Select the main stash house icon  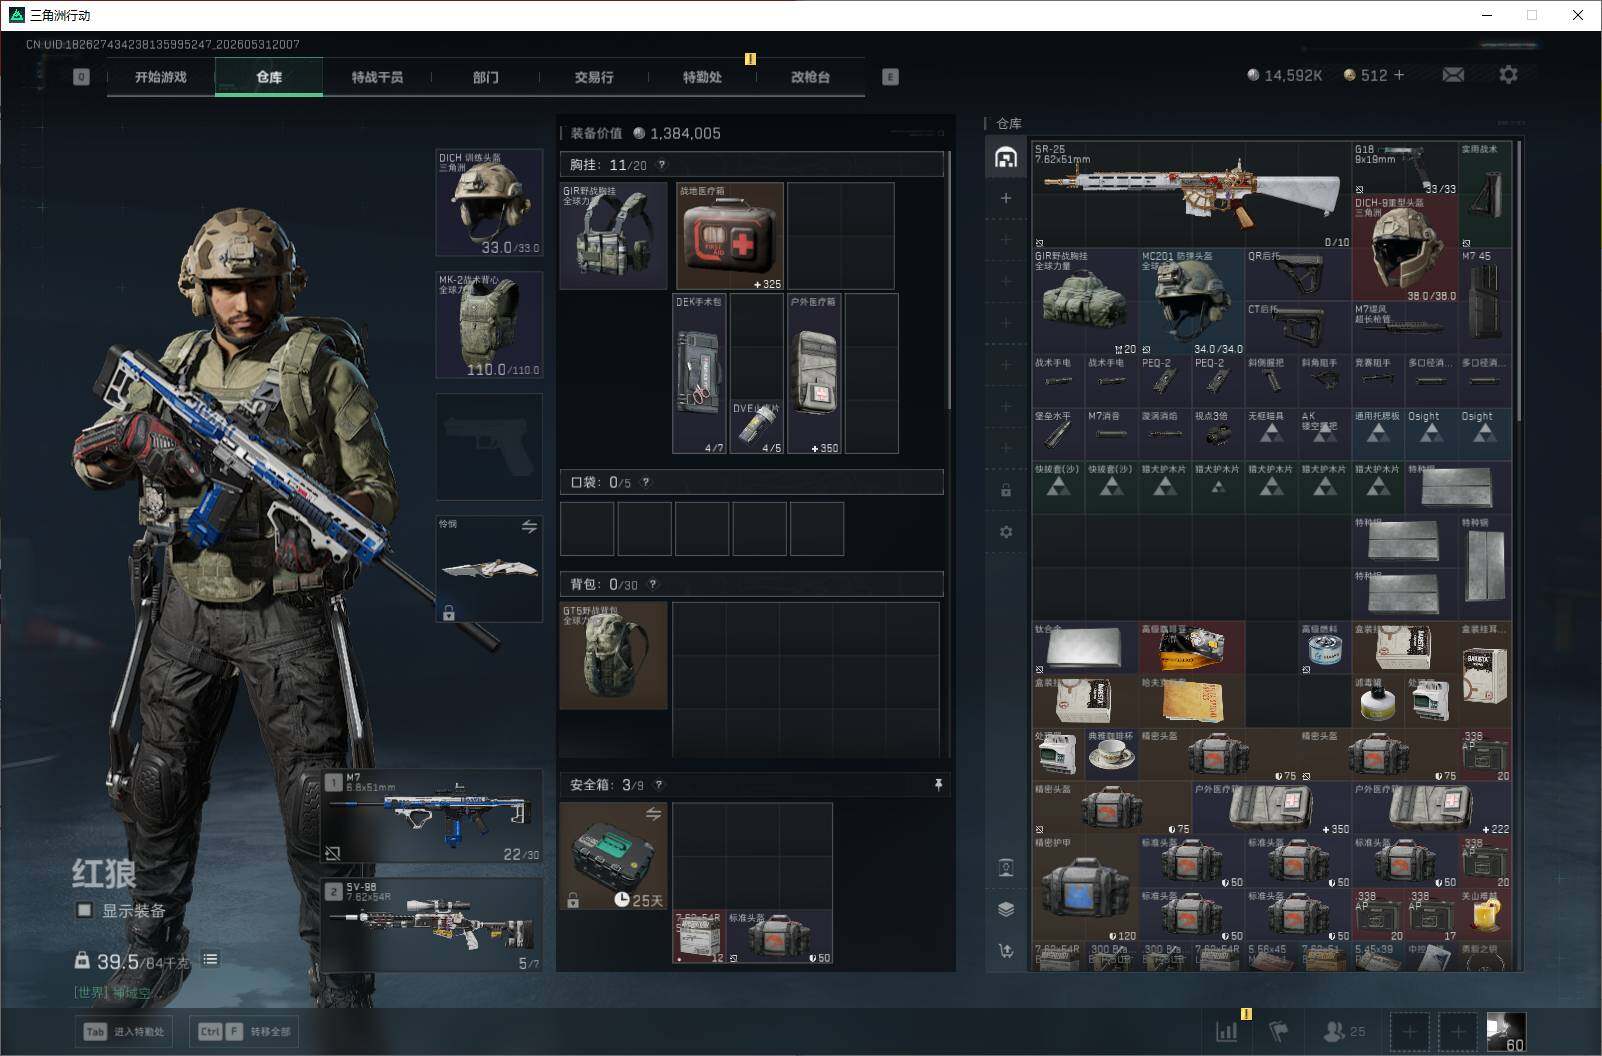tap(1006, 157)
